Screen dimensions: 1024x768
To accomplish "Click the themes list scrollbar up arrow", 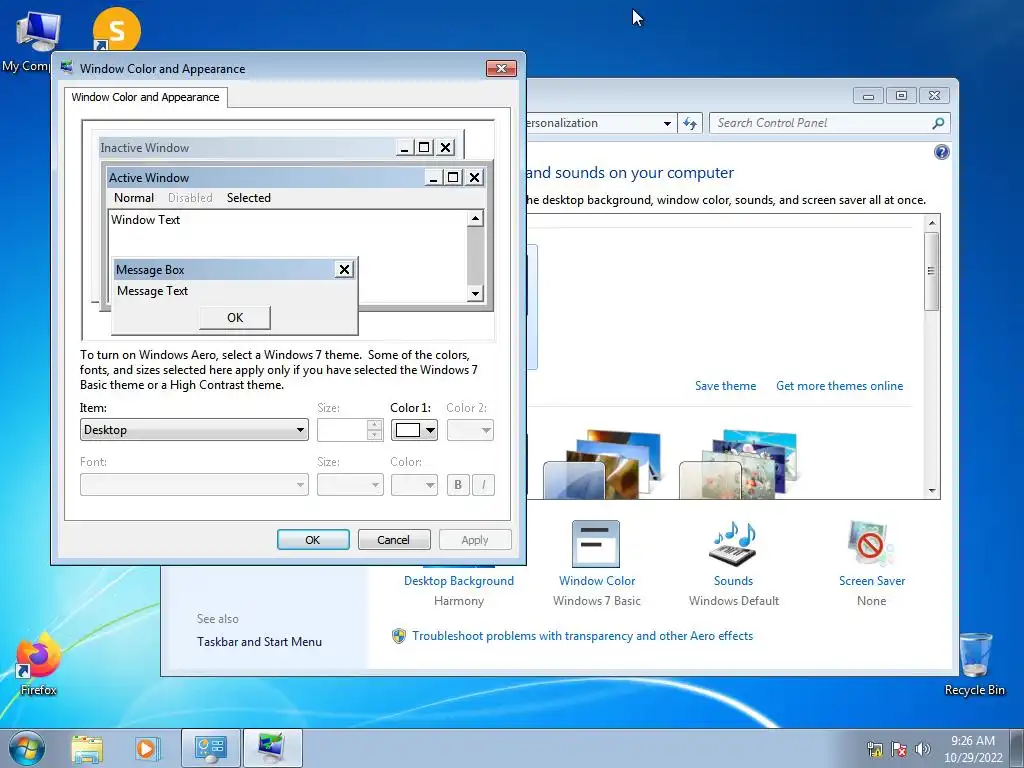I will tap(932, 223).
